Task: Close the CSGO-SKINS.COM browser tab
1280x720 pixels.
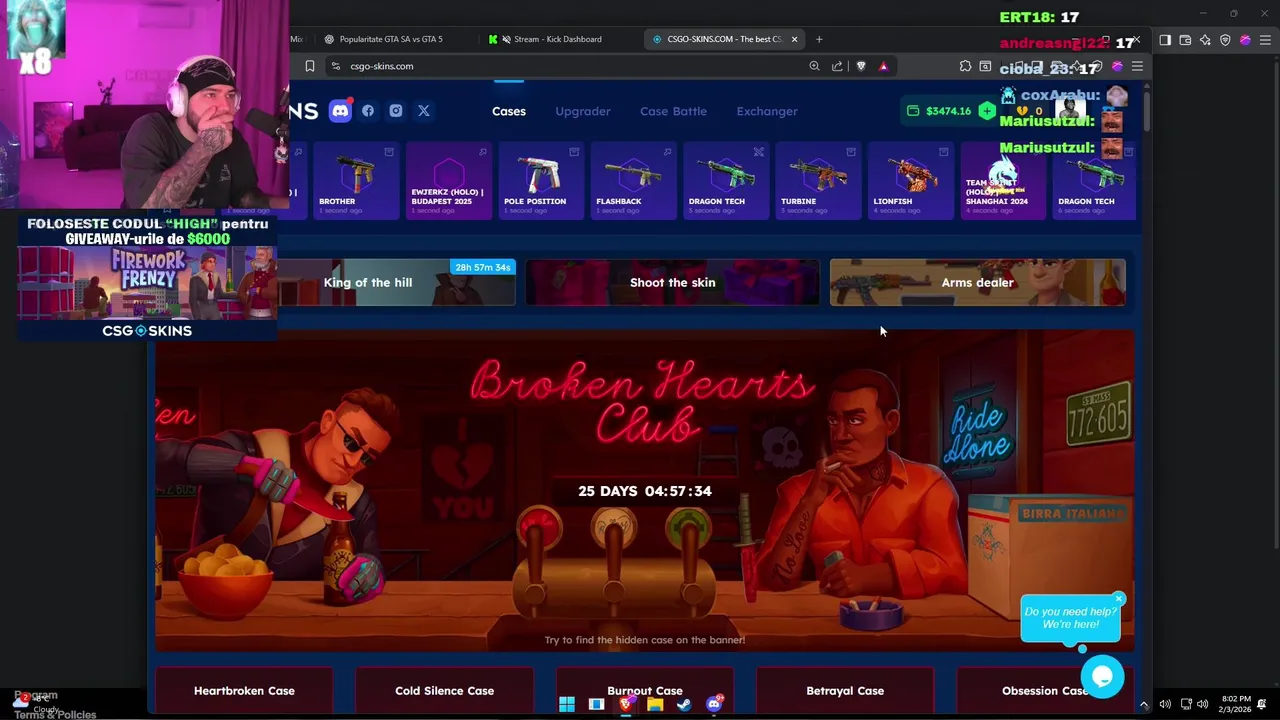Action: pos(795,39)
